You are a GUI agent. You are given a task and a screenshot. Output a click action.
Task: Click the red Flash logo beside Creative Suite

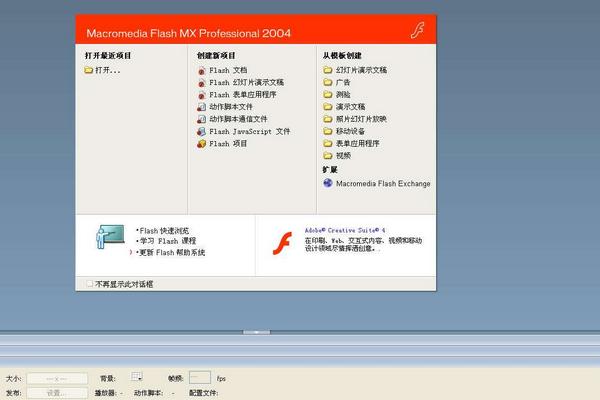282,243
